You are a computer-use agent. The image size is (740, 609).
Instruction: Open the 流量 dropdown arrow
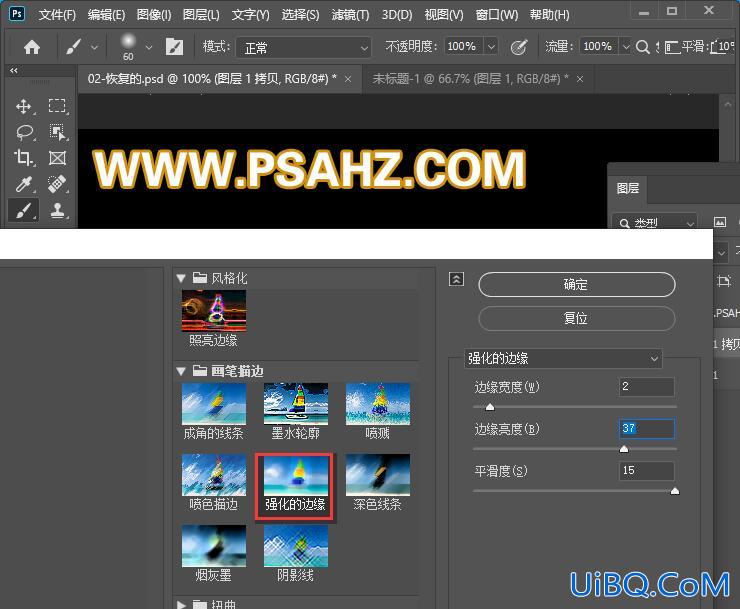pyautogui.click(x=626, y=47)
